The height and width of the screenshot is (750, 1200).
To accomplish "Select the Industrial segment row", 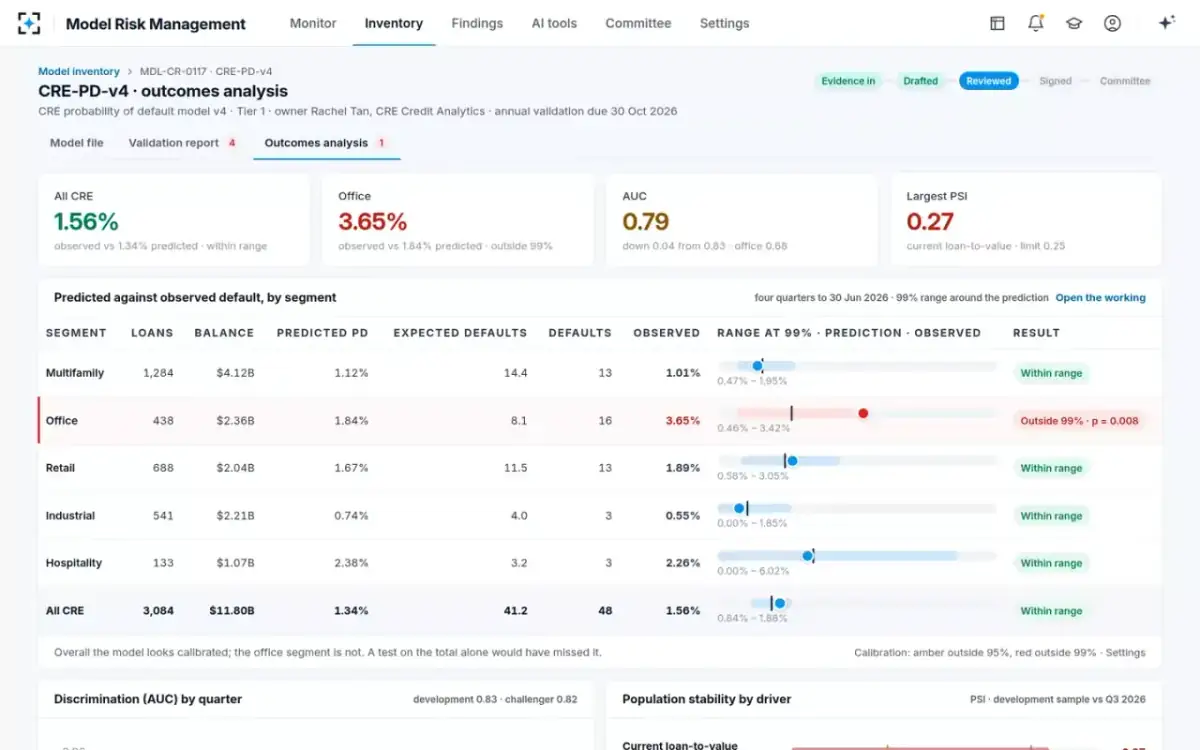I will click(600, 516).
